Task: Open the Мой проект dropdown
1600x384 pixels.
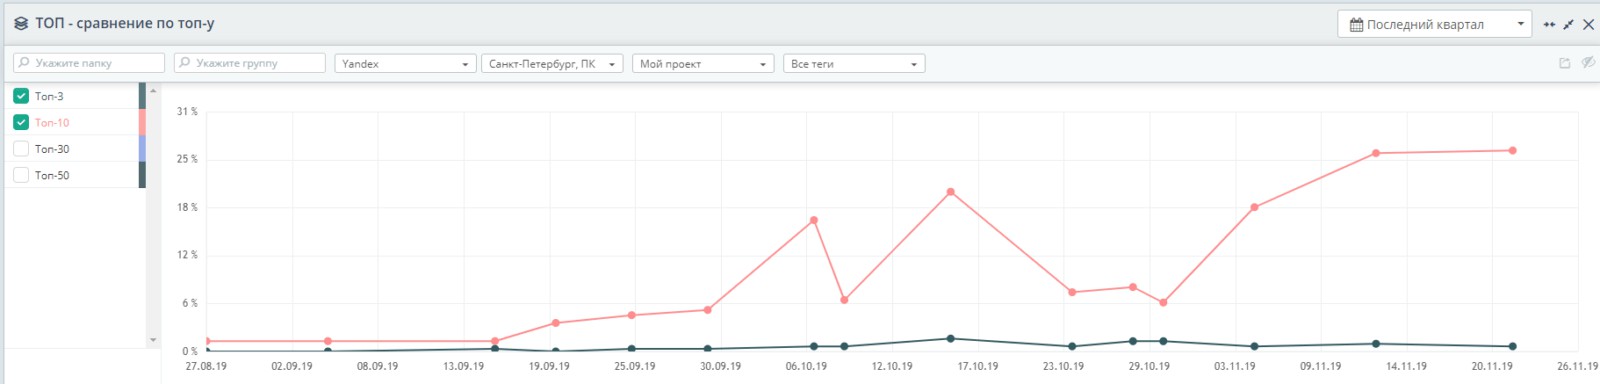Action: (703, 63)
